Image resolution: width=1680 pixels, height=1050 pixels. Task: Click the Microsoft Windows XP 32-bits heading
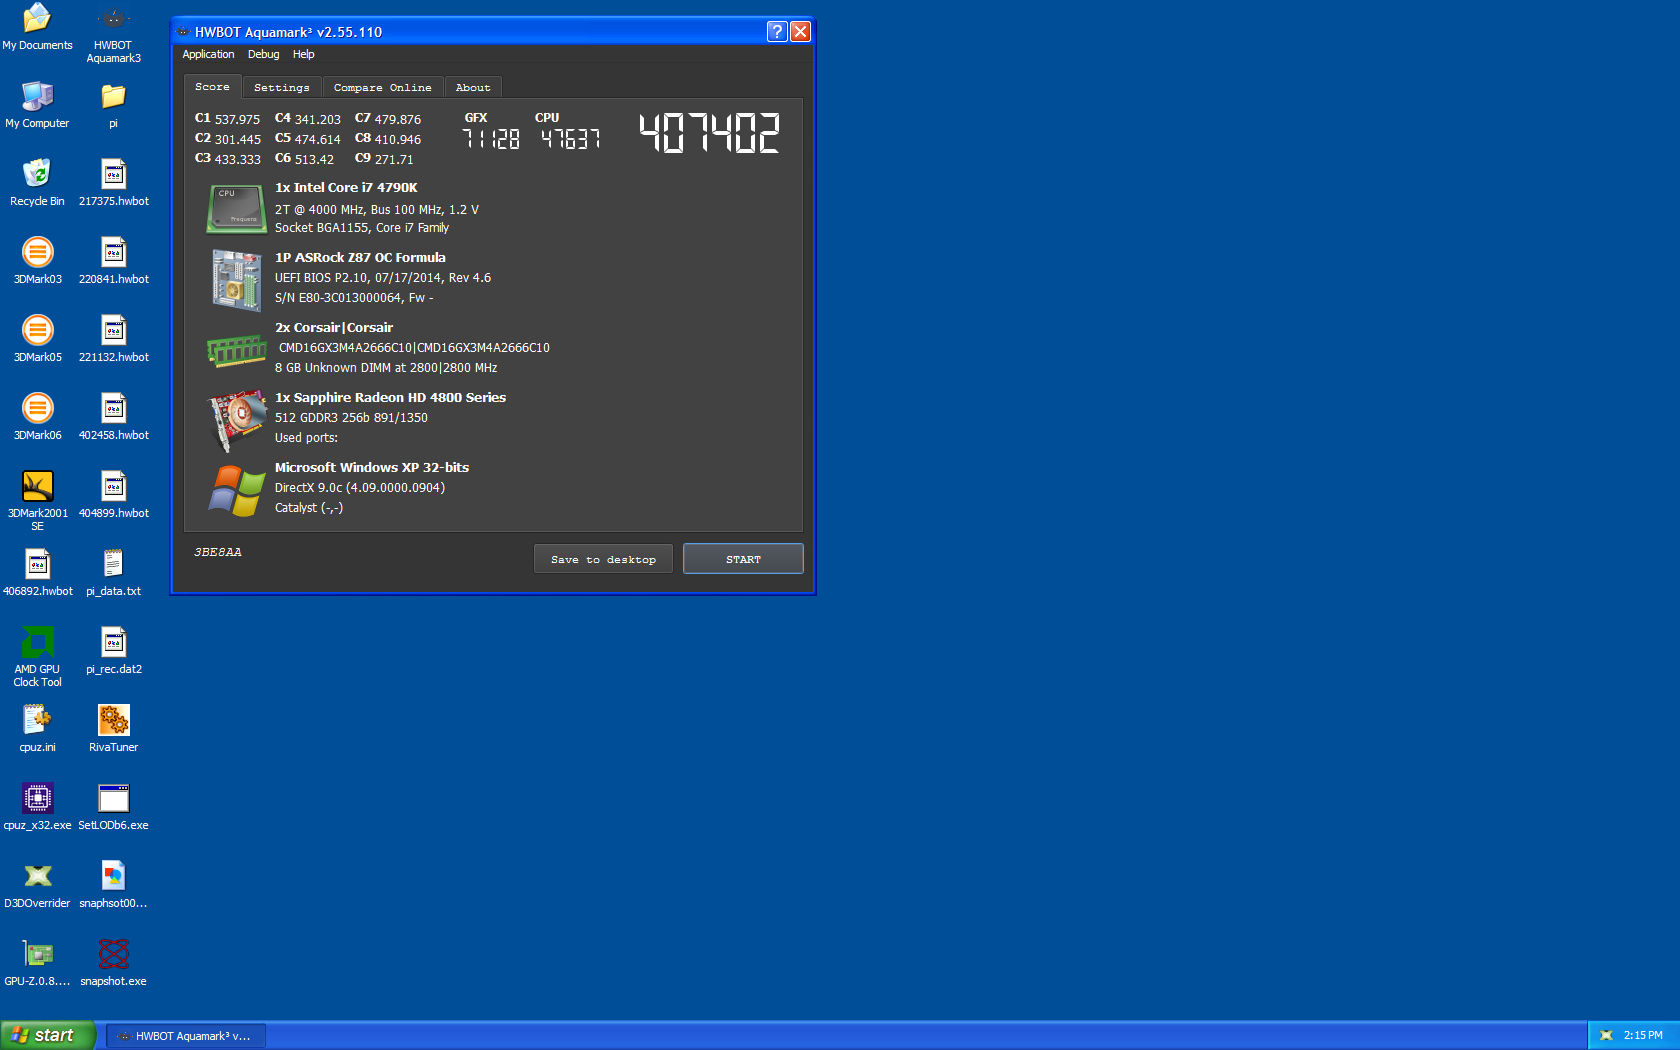372,468
